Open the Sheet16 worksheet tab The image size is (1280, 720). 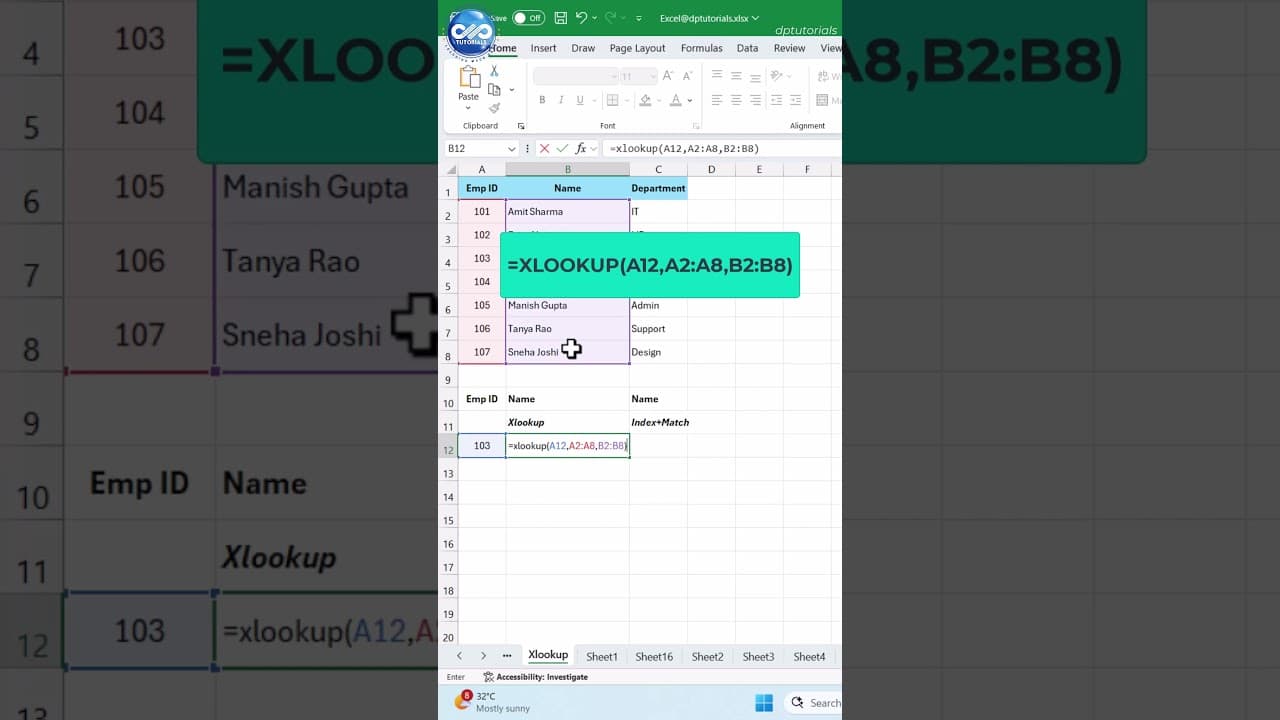(x=654, y=656)
